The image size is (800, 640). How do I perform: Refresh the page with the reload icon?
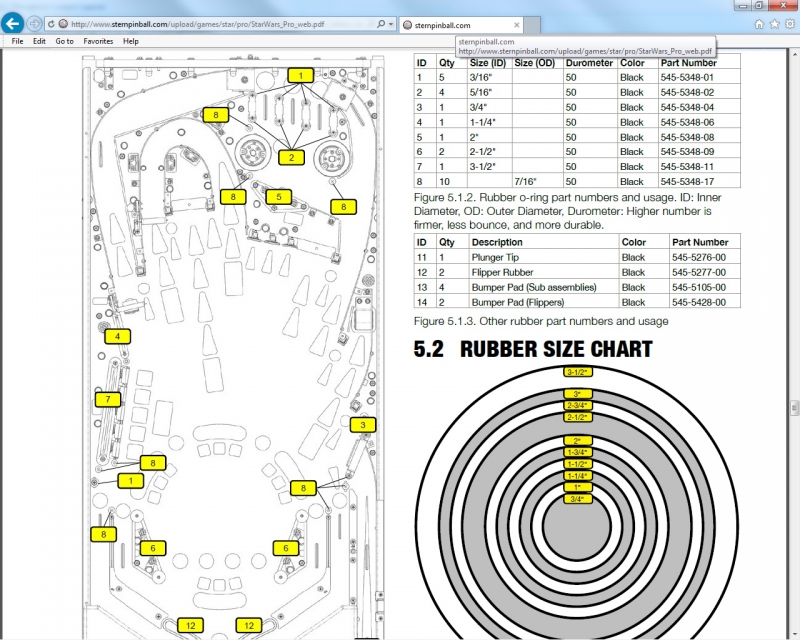point(51,24)
